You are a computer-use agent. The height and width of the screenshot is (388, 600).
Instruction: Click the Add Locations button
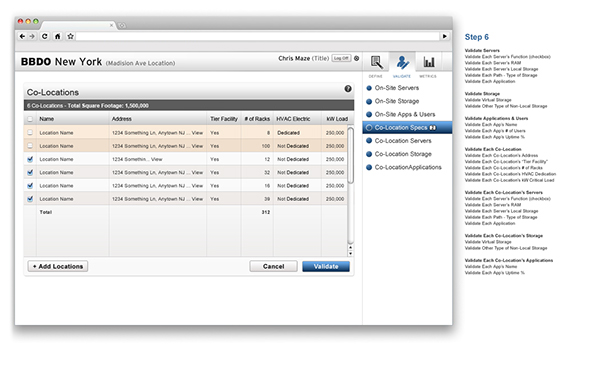(58, 266)
